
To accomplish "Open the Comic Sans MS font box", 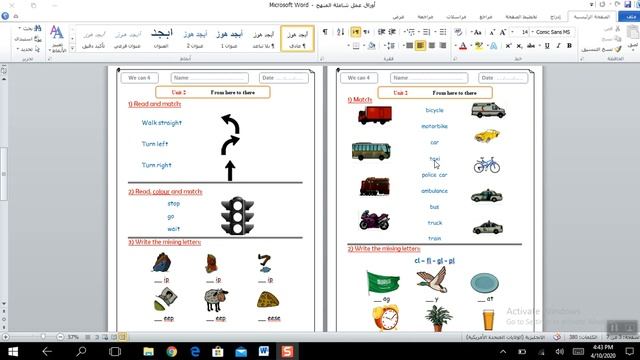I will pos(553,32).
